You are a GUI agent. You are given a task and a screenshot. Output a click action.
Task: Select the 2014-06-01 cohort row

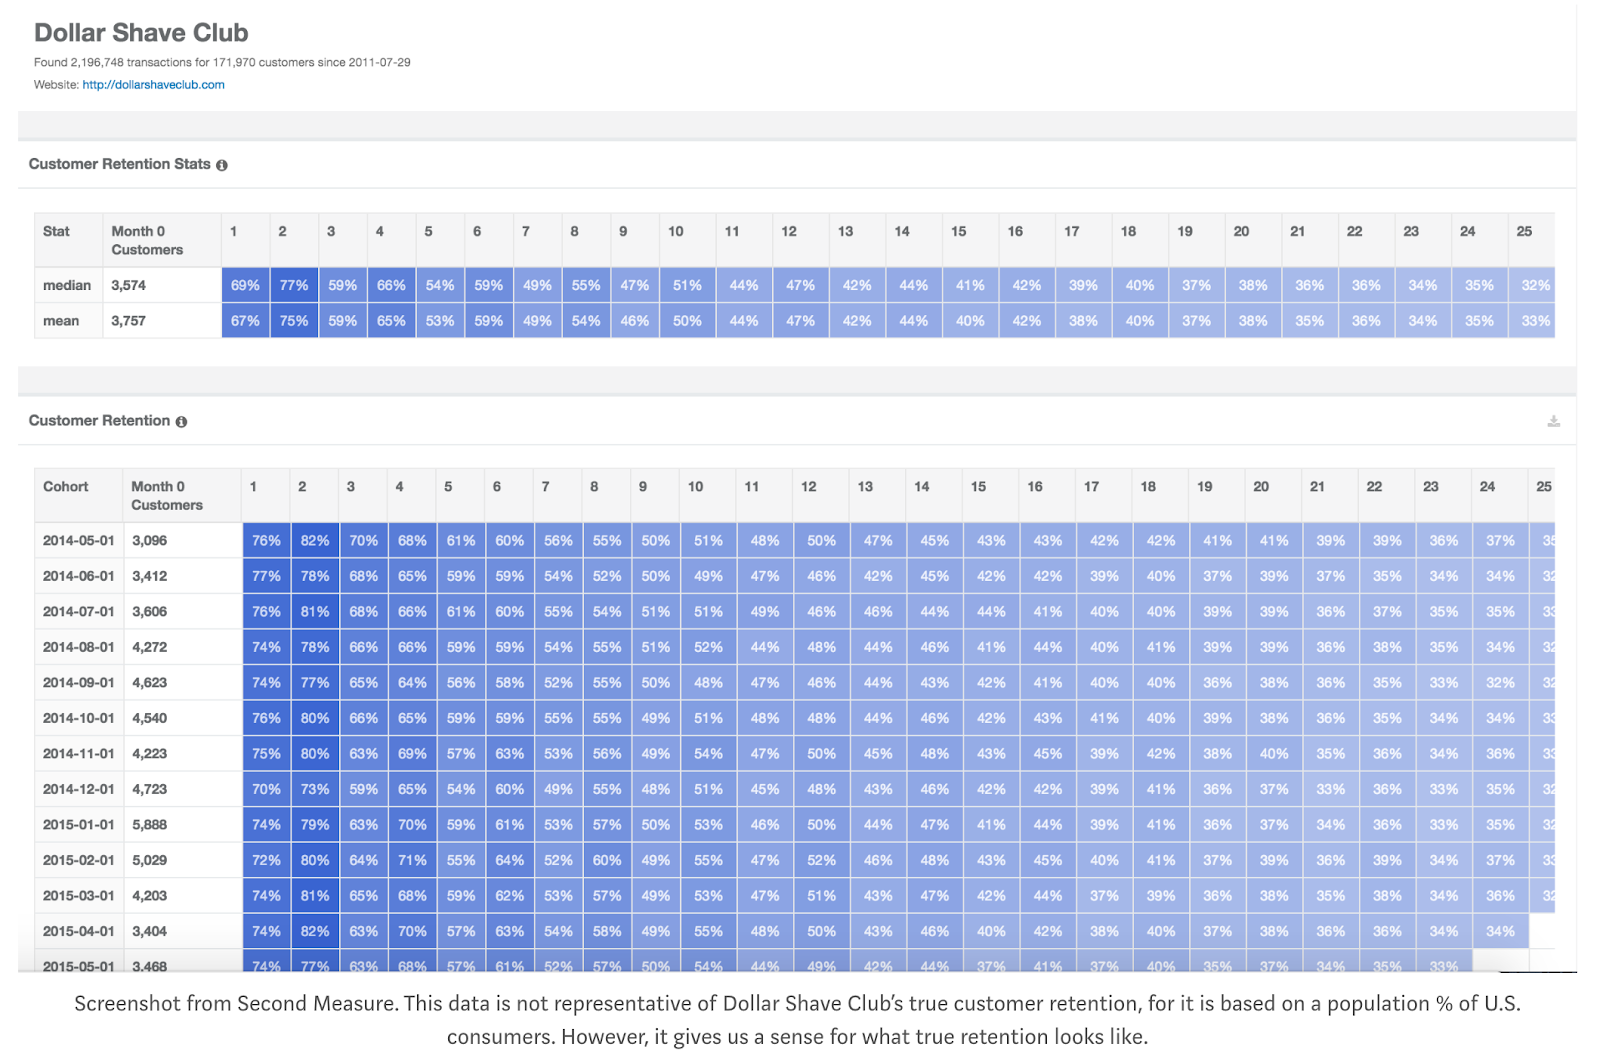pyautogui.click(x=794, y=576)
